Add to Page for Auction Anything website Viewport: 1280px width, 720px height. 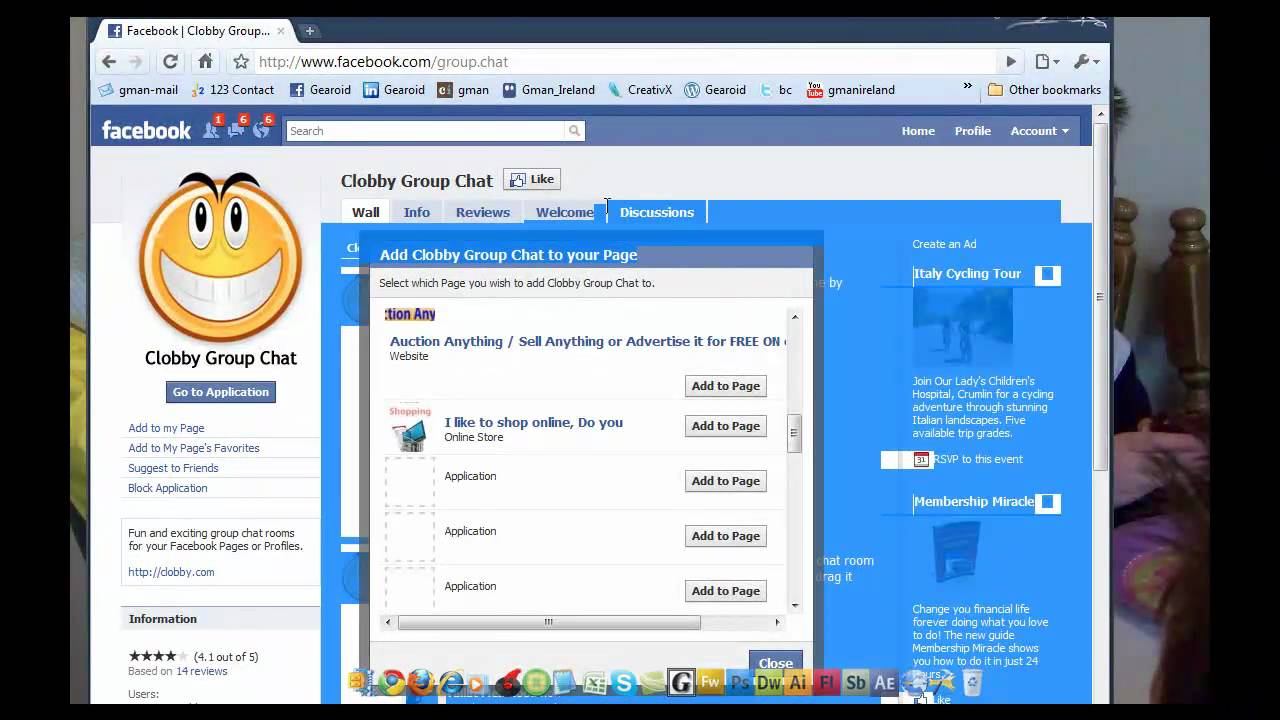725,386
